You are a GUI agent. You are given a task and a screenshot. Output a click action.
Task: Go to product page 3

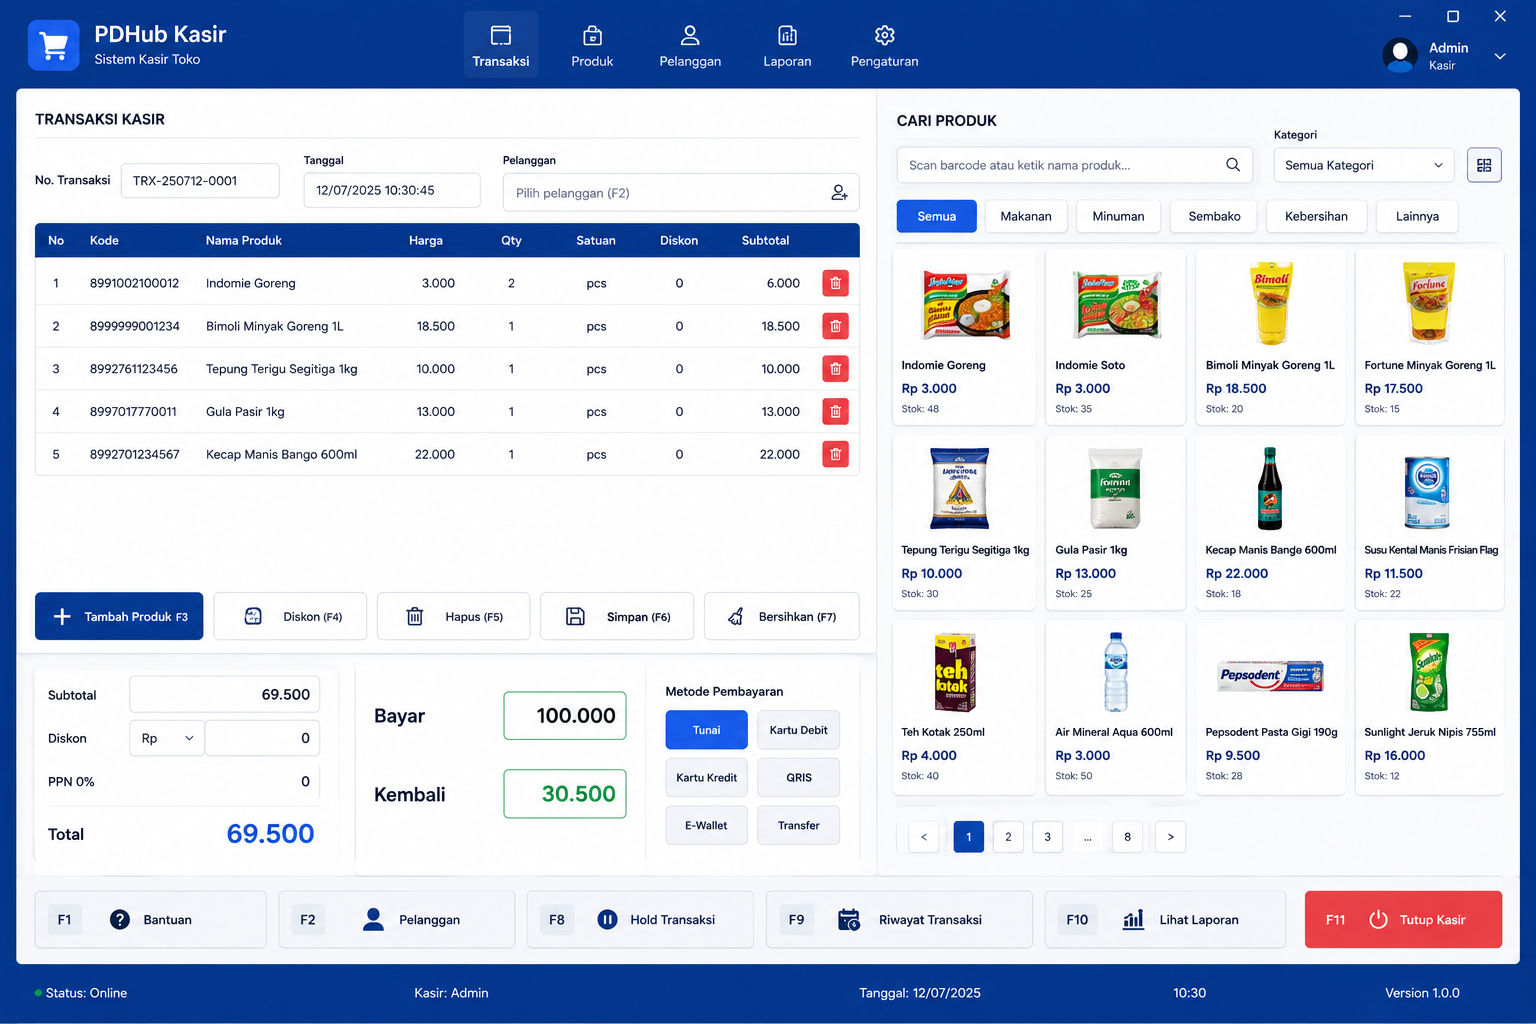coord(1047,837)
